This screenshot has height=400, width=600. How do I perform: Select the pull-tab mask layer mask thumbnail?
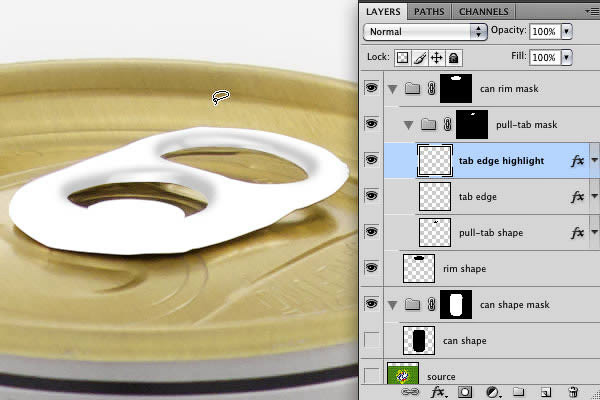472,125
